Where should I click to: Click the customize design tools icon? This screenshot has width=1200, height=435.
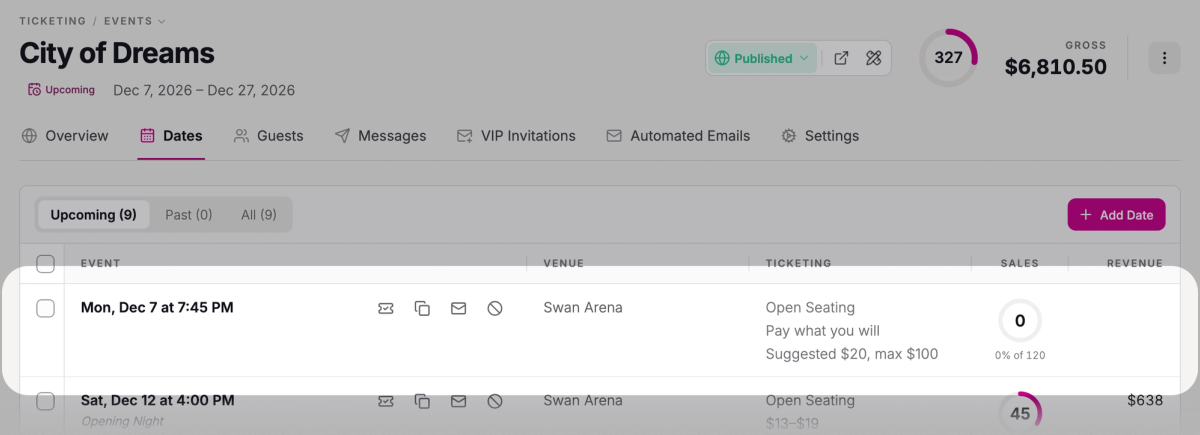tap(873, 58)
